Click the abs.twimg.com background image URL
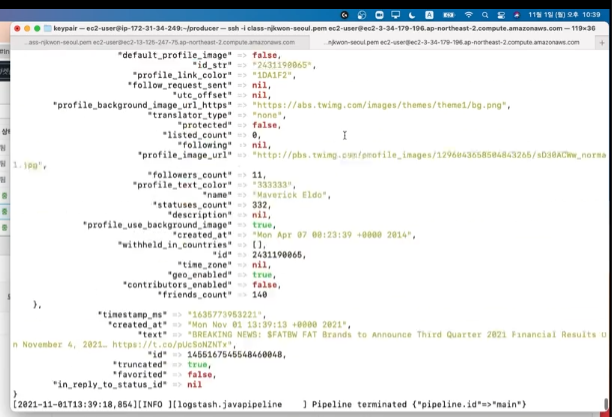This screenshot has width=612, height=417. click(x=379, y=105)
